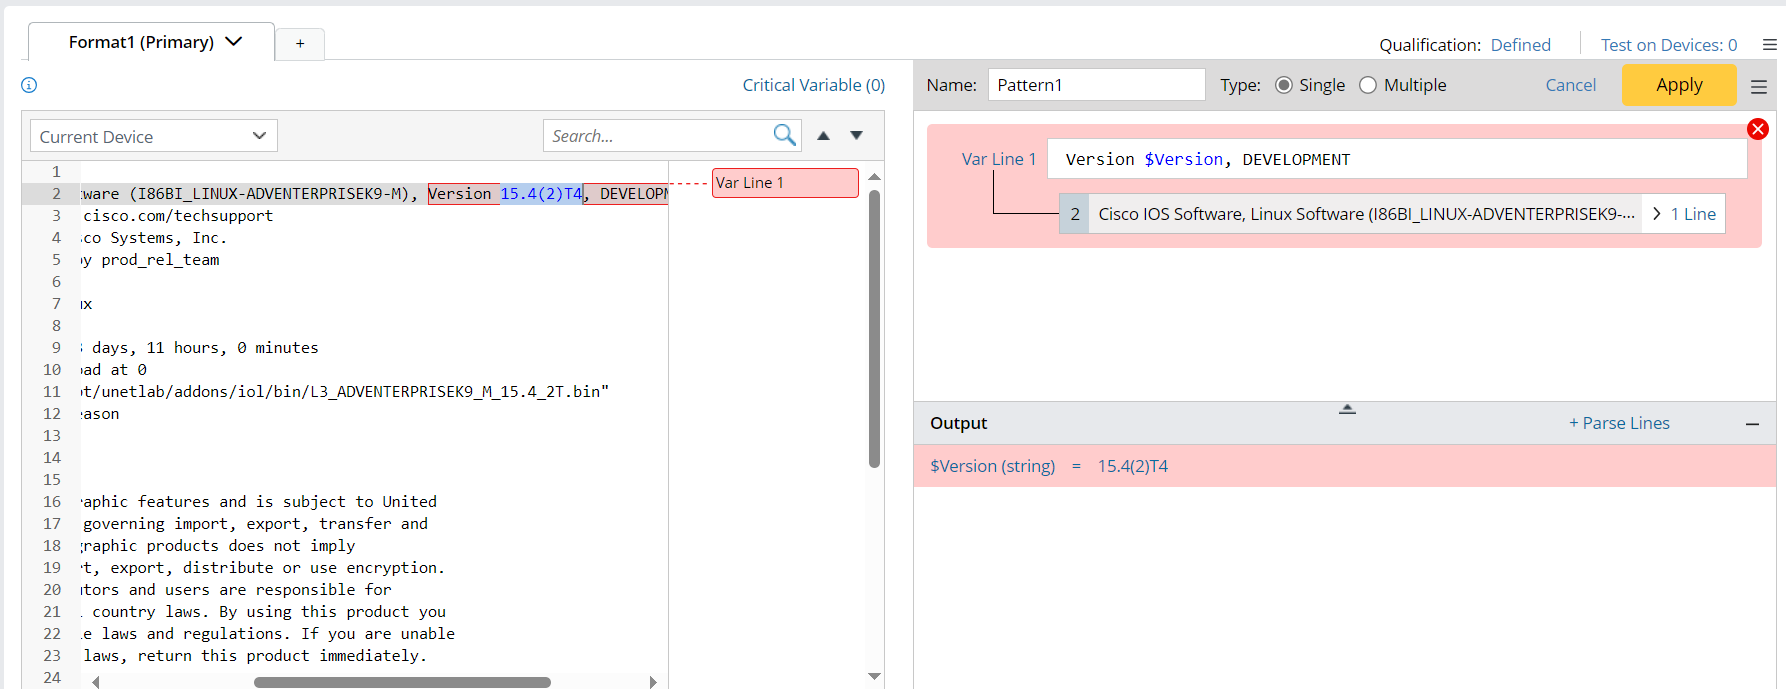This screenshot has width=1786, height=689.
Task: Click the Cancel link
Action: tap(1570, 85)
